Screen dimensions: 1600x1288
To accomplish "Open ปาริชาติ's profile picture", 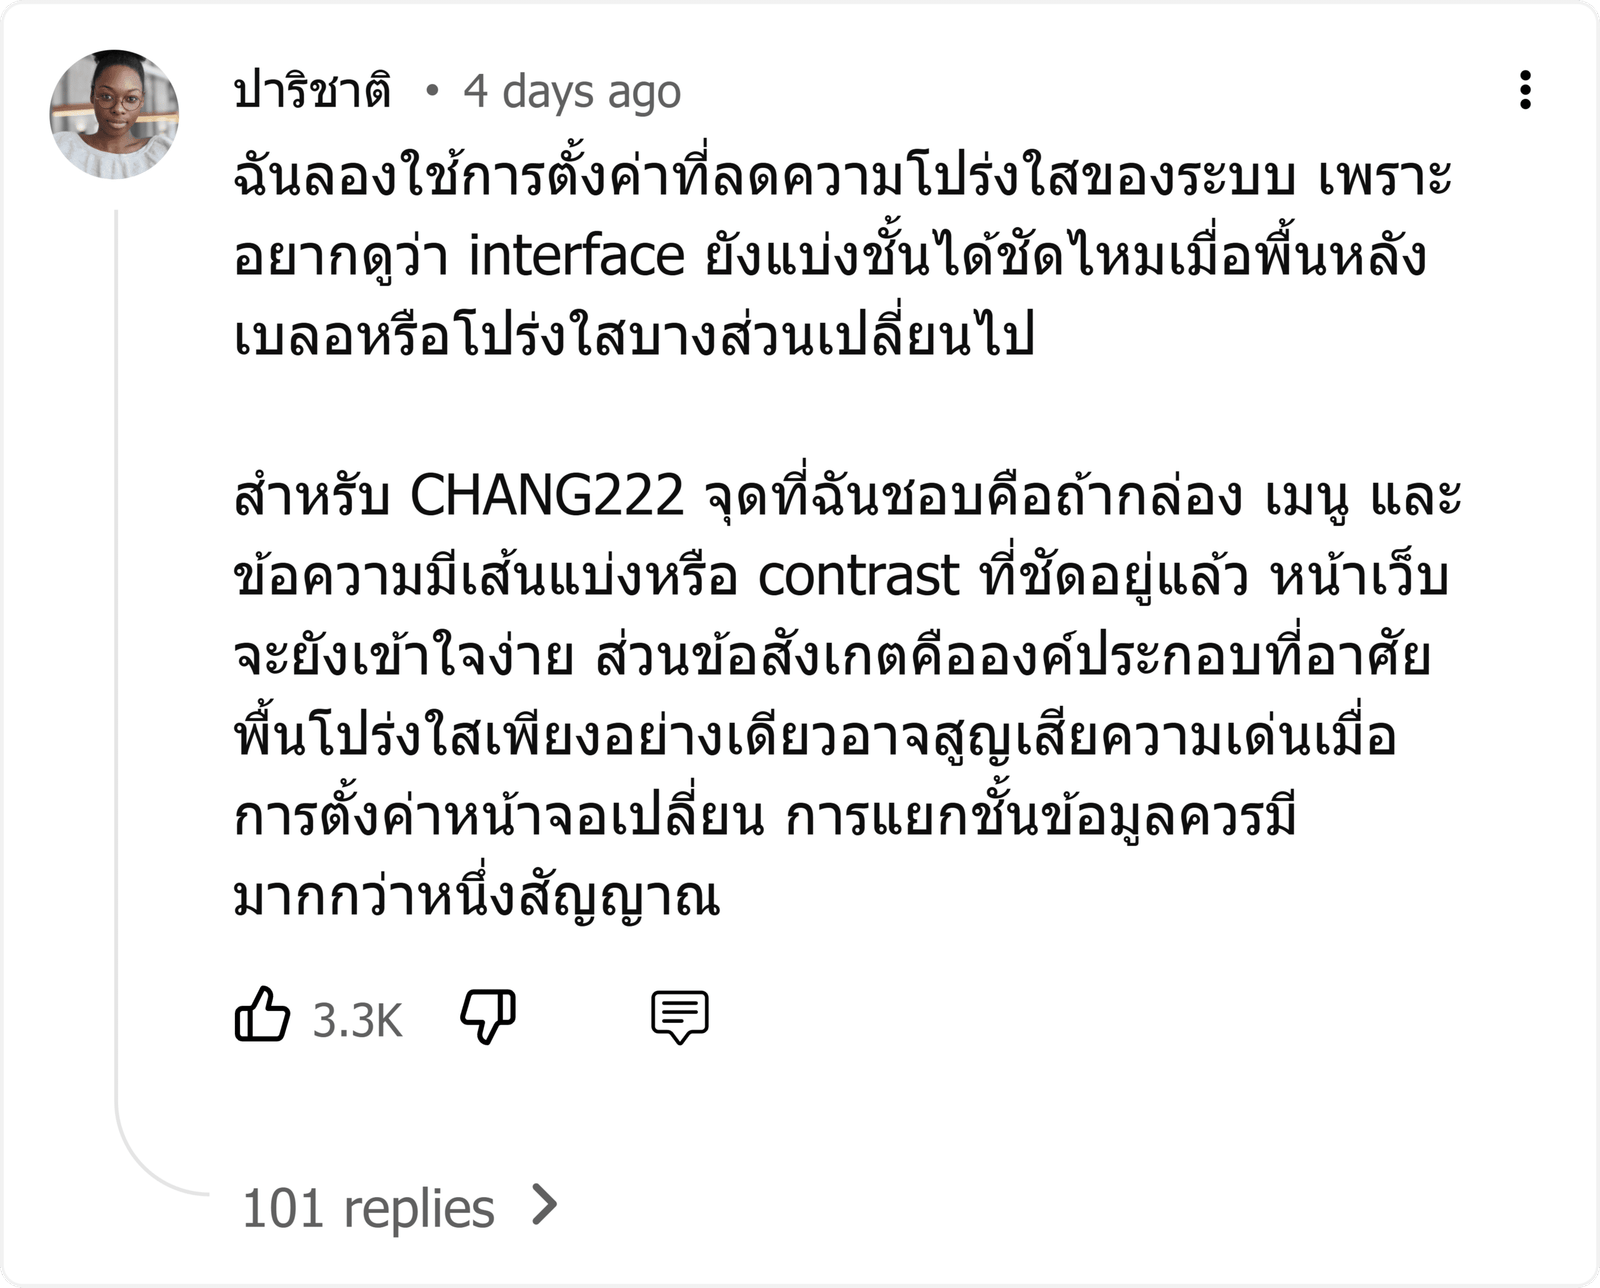I will click(115, 115).
